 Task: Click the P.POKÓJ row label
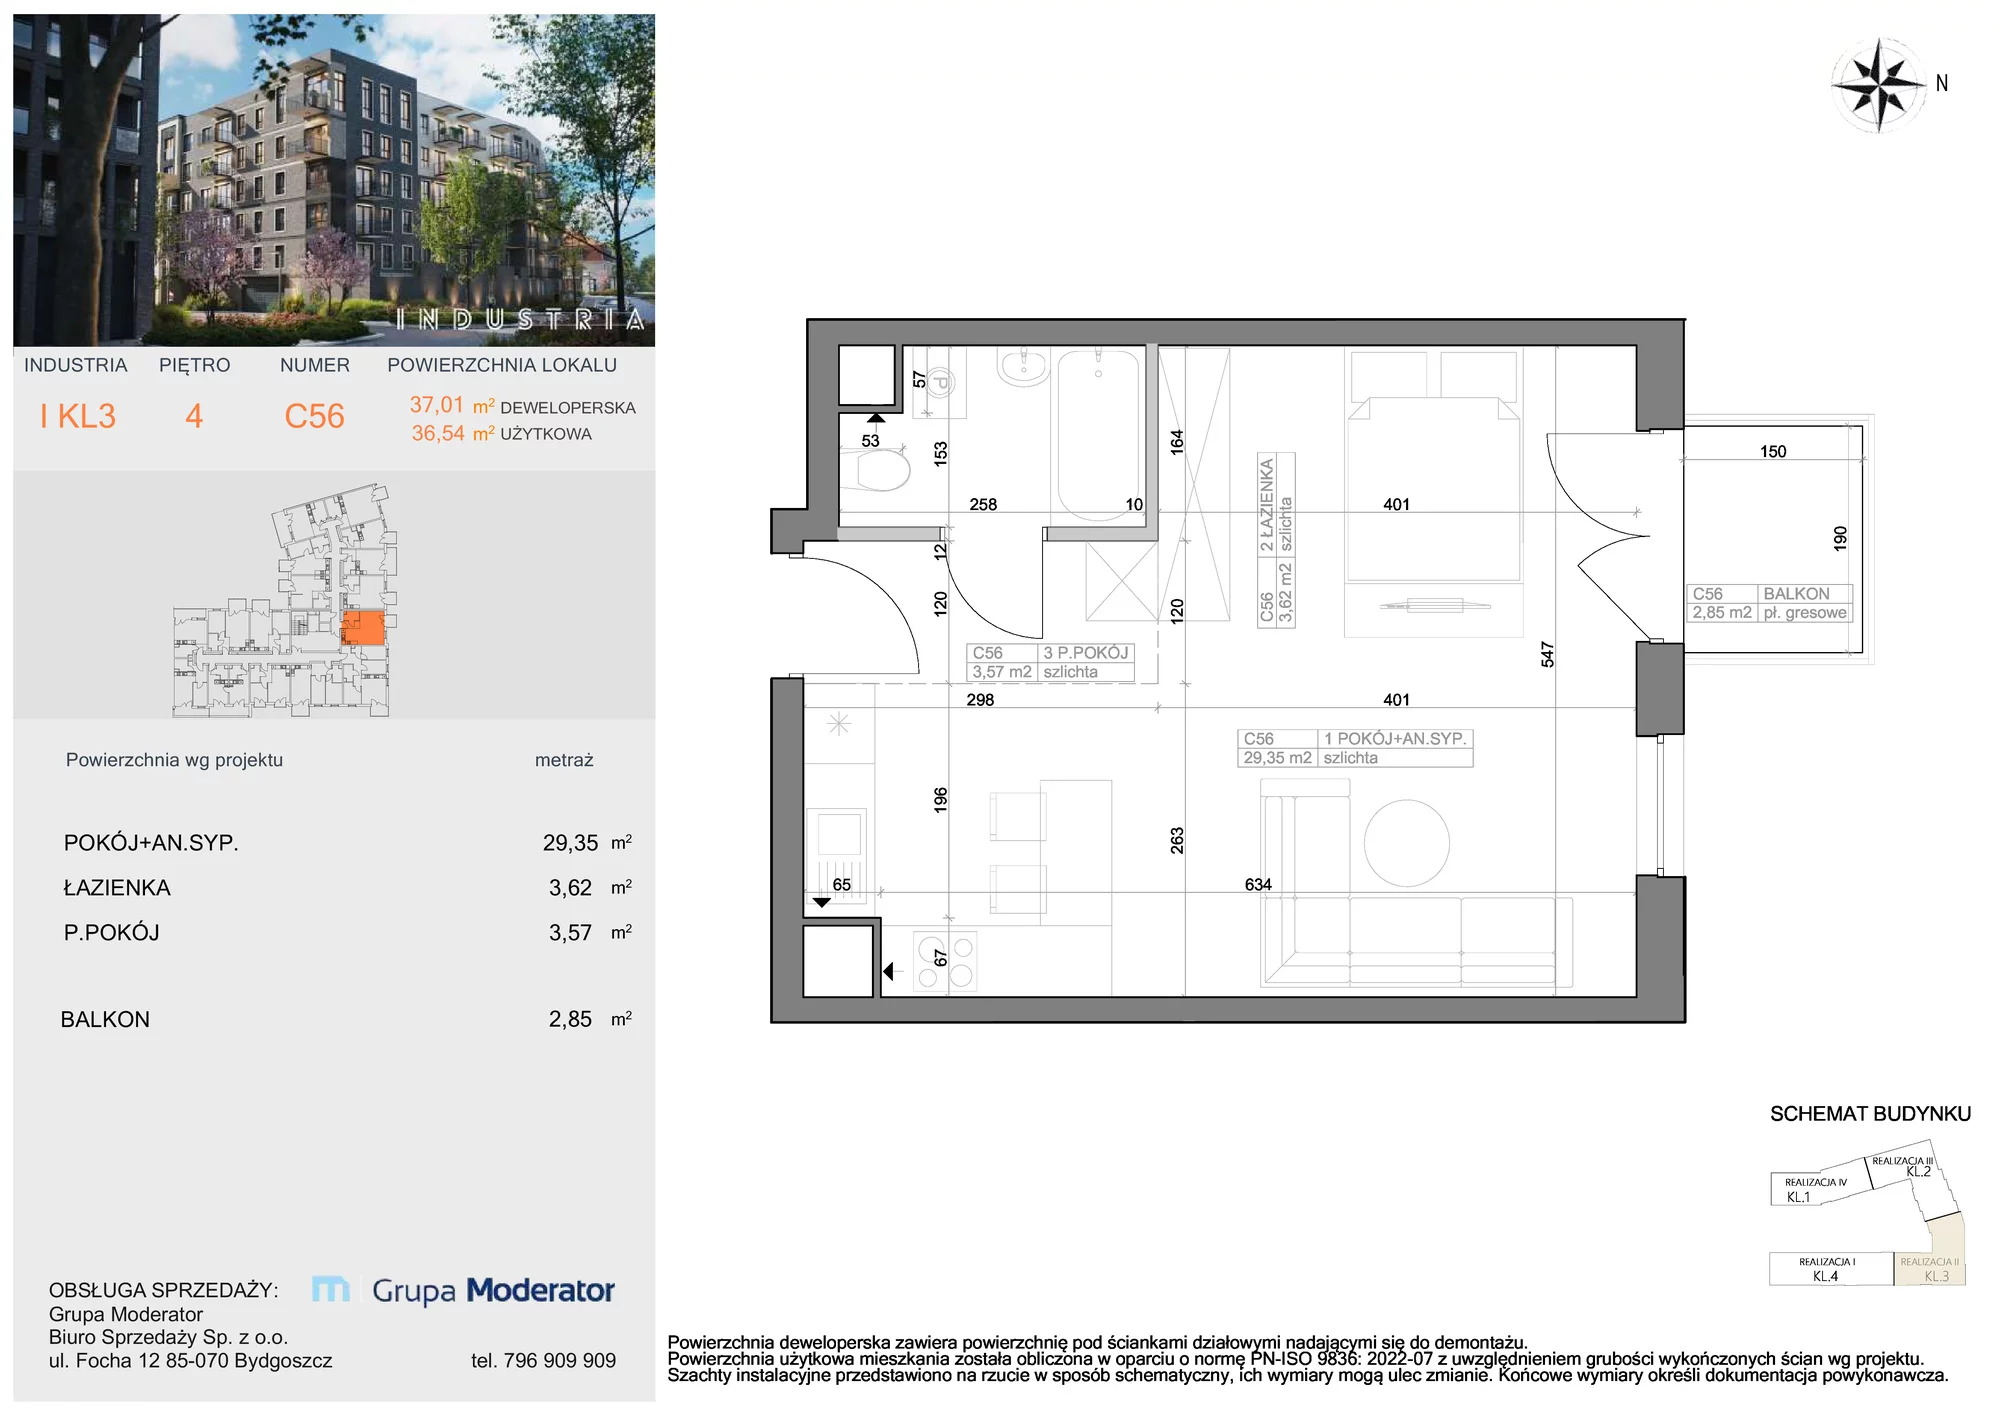(111, 932)
